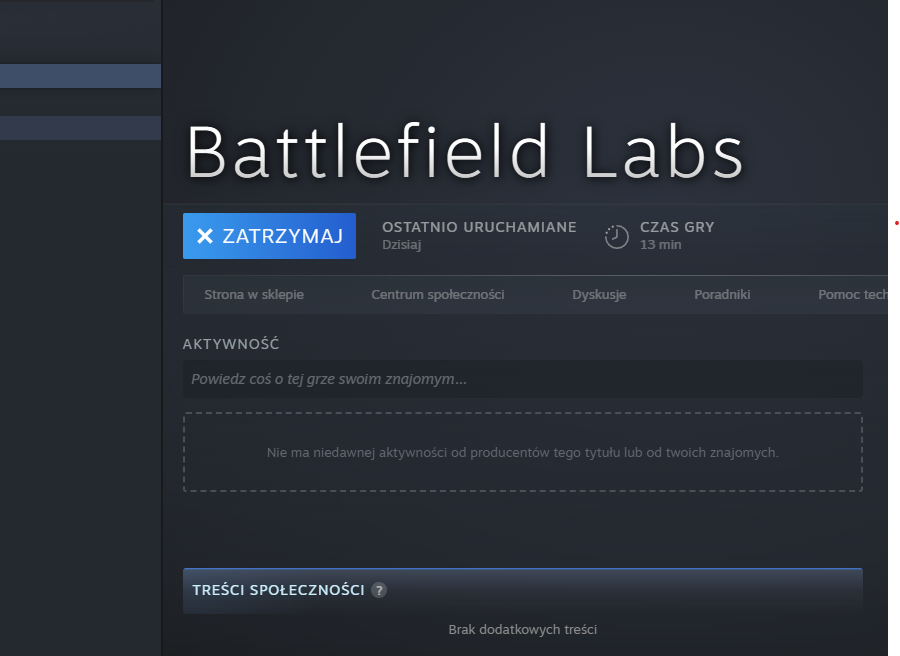900x656 pixels.
Task: Click the TREŚCI SPOŁECZNOŚCI section header
Action: pyautogui.click(x=278, y=590)
